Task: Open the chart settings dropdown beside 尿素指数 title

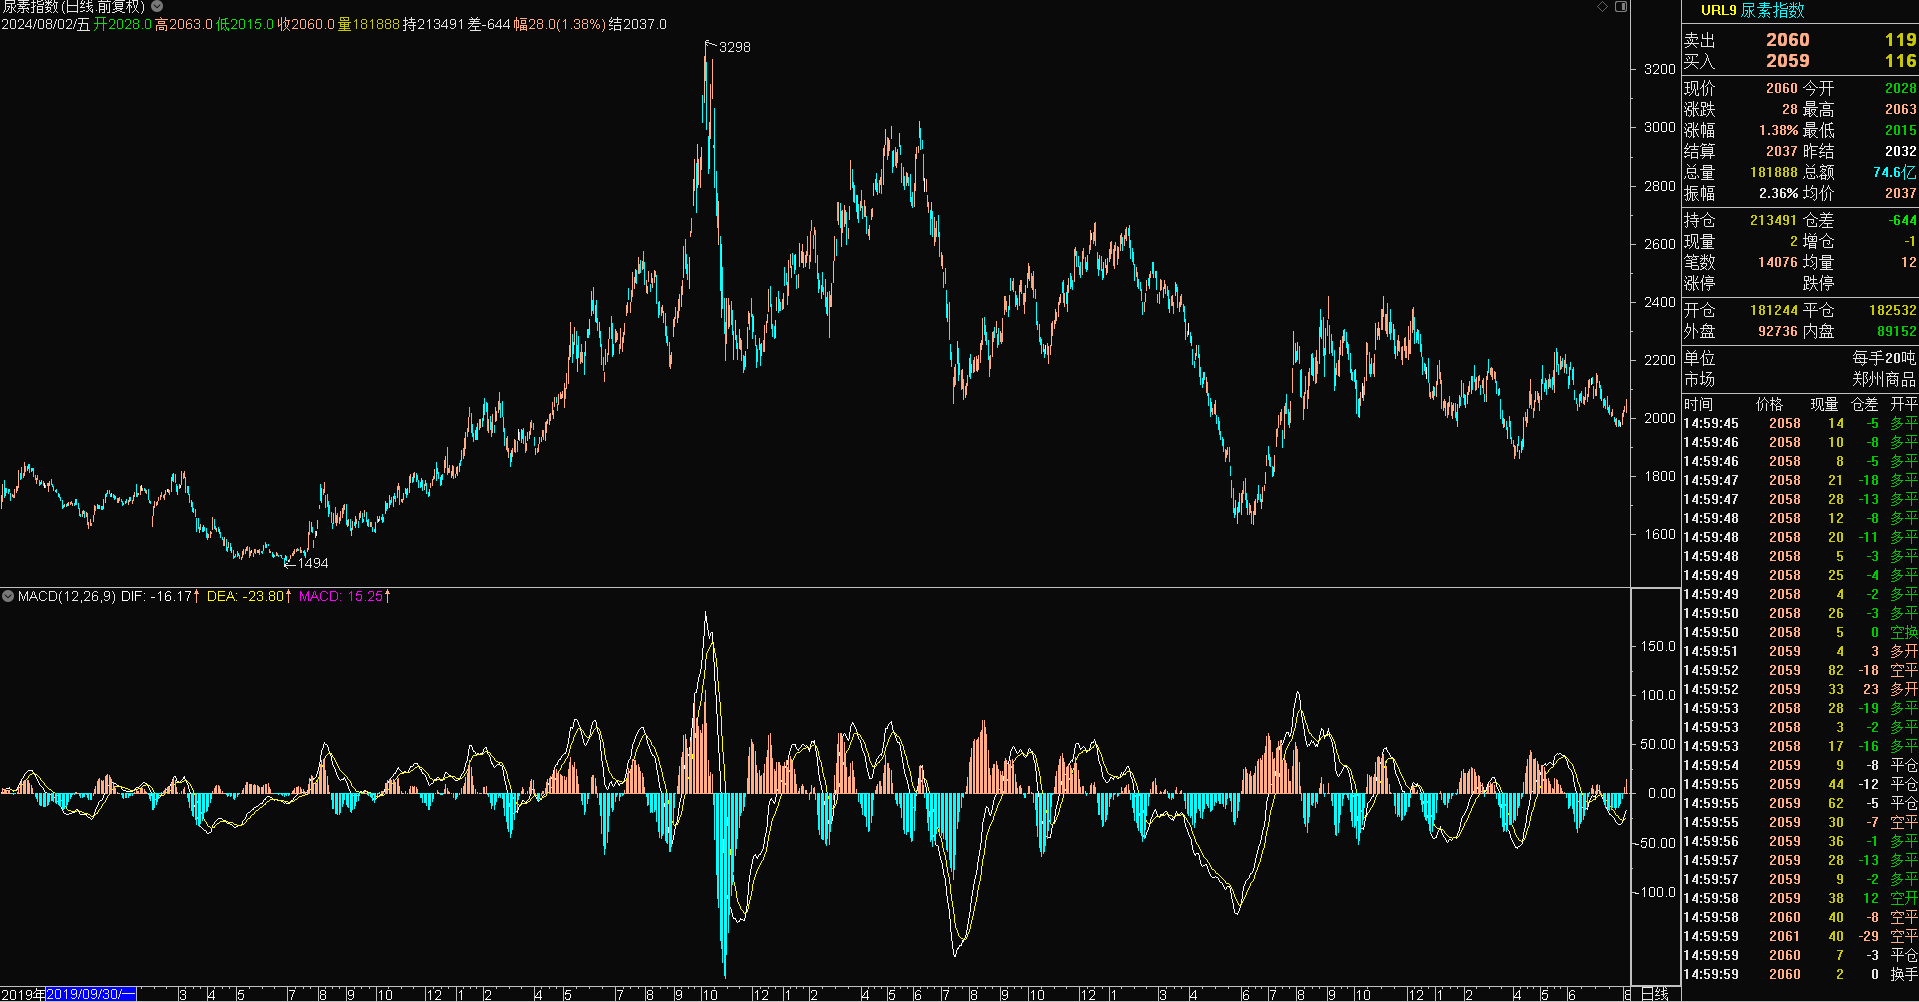Action: coord(157,7)
